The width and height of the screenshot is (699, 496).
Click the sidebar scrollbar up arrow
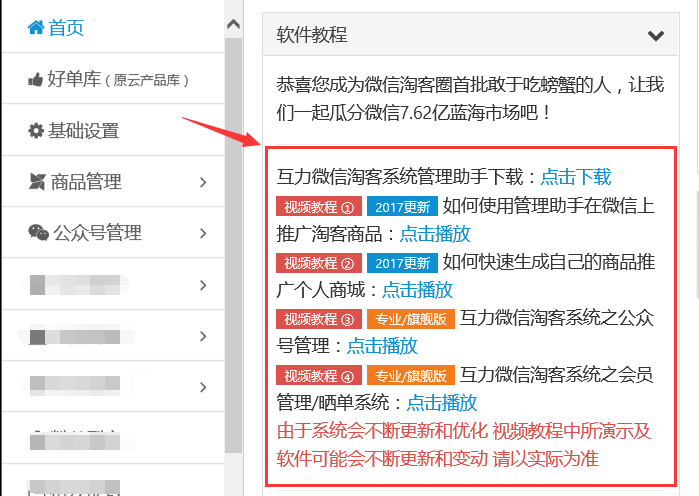pos(234,24)
